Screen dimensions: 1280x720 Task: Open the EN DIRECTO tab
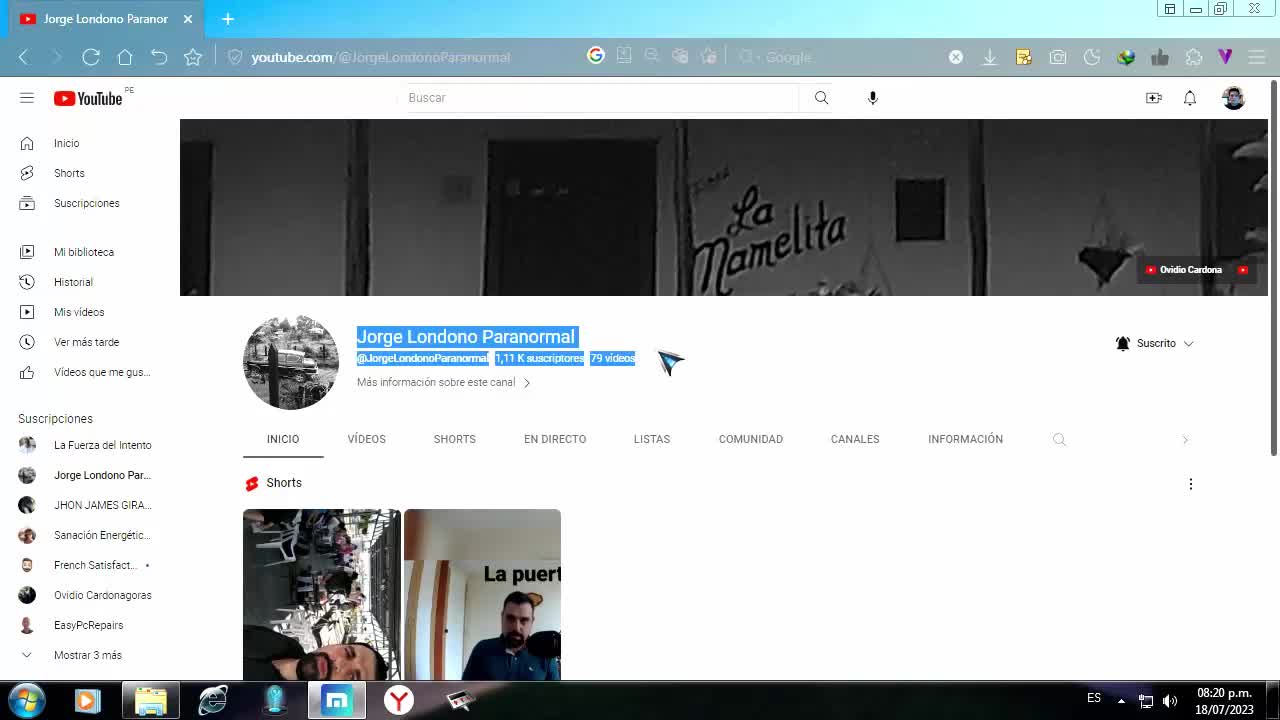pyautogui.click(x=555, y=439)
